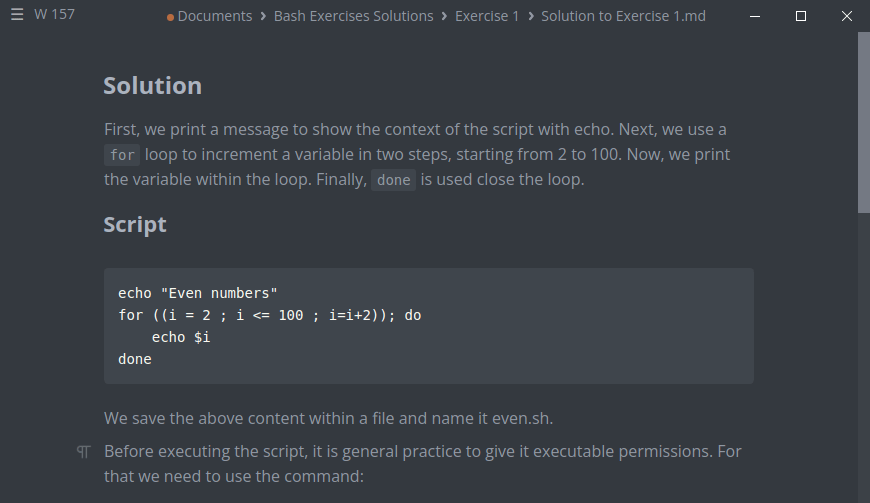Click chevron after Documents breadcrumb
Viewport: 870px width, 503px height.
(x=263, y=16)
